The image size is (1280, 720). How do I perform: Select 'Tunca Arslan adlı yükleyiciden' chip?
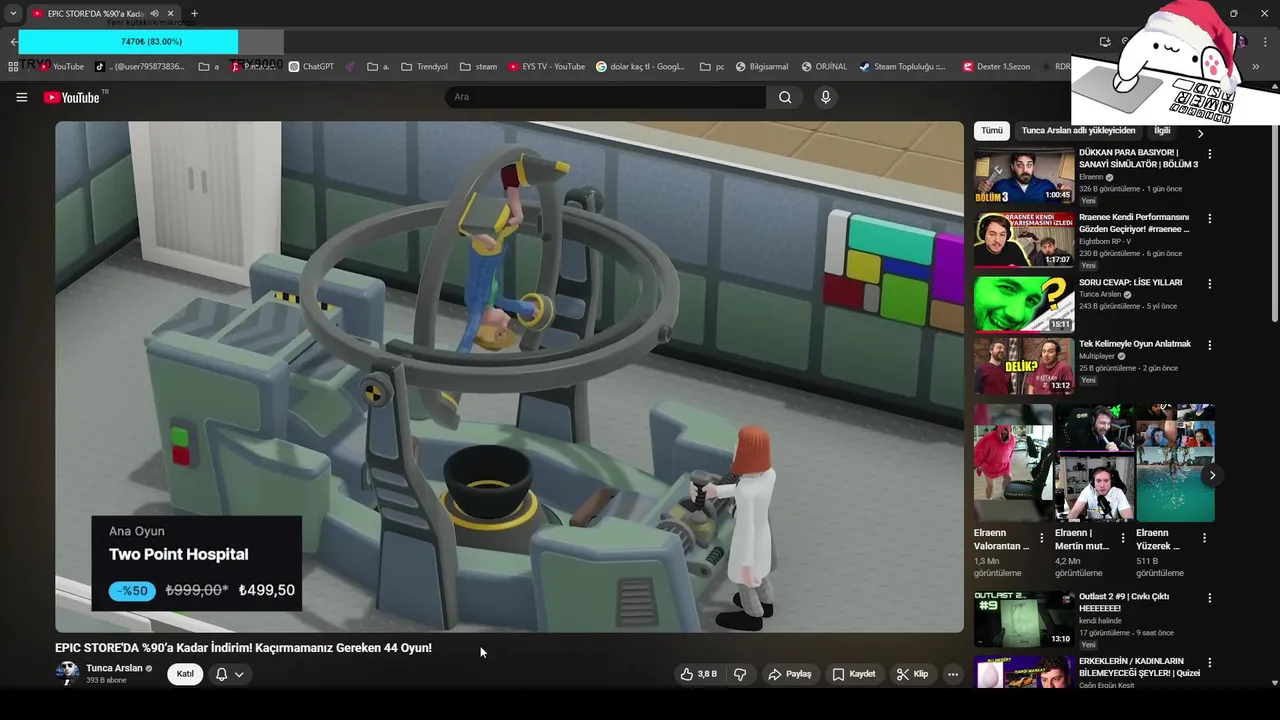(1078, 130)
